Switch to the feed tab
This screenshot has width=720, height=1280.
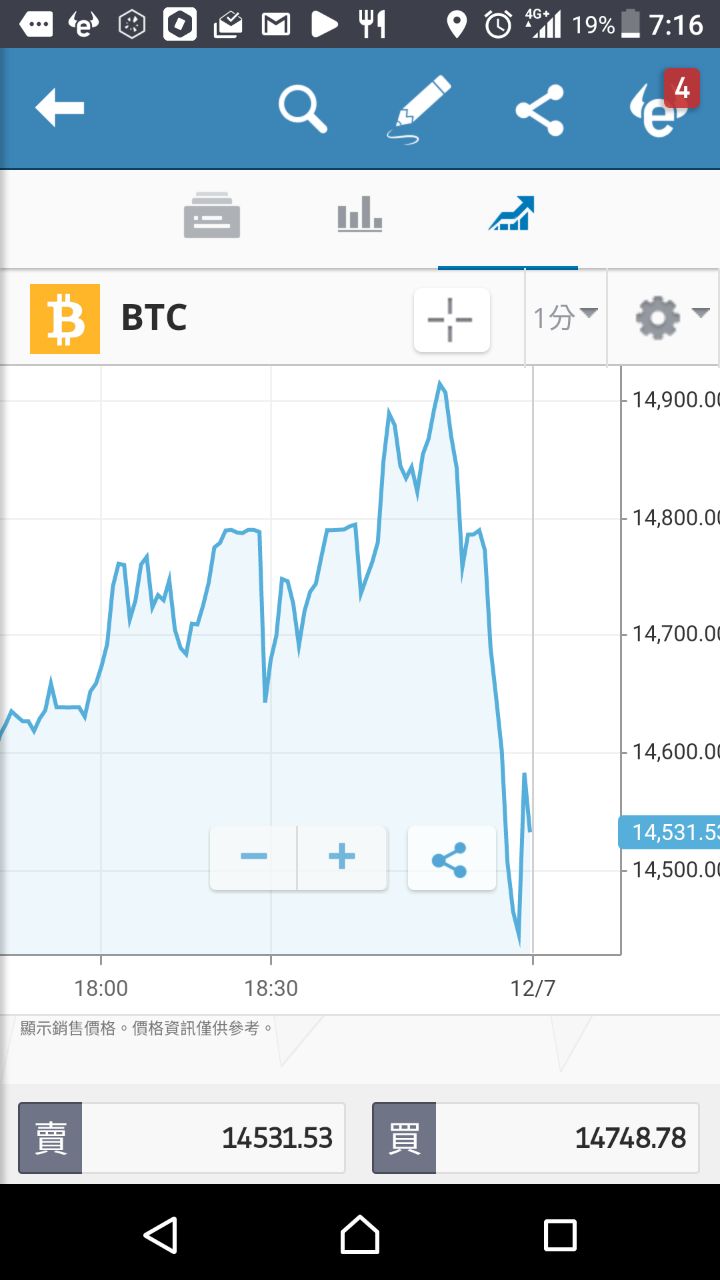[212, 215]
